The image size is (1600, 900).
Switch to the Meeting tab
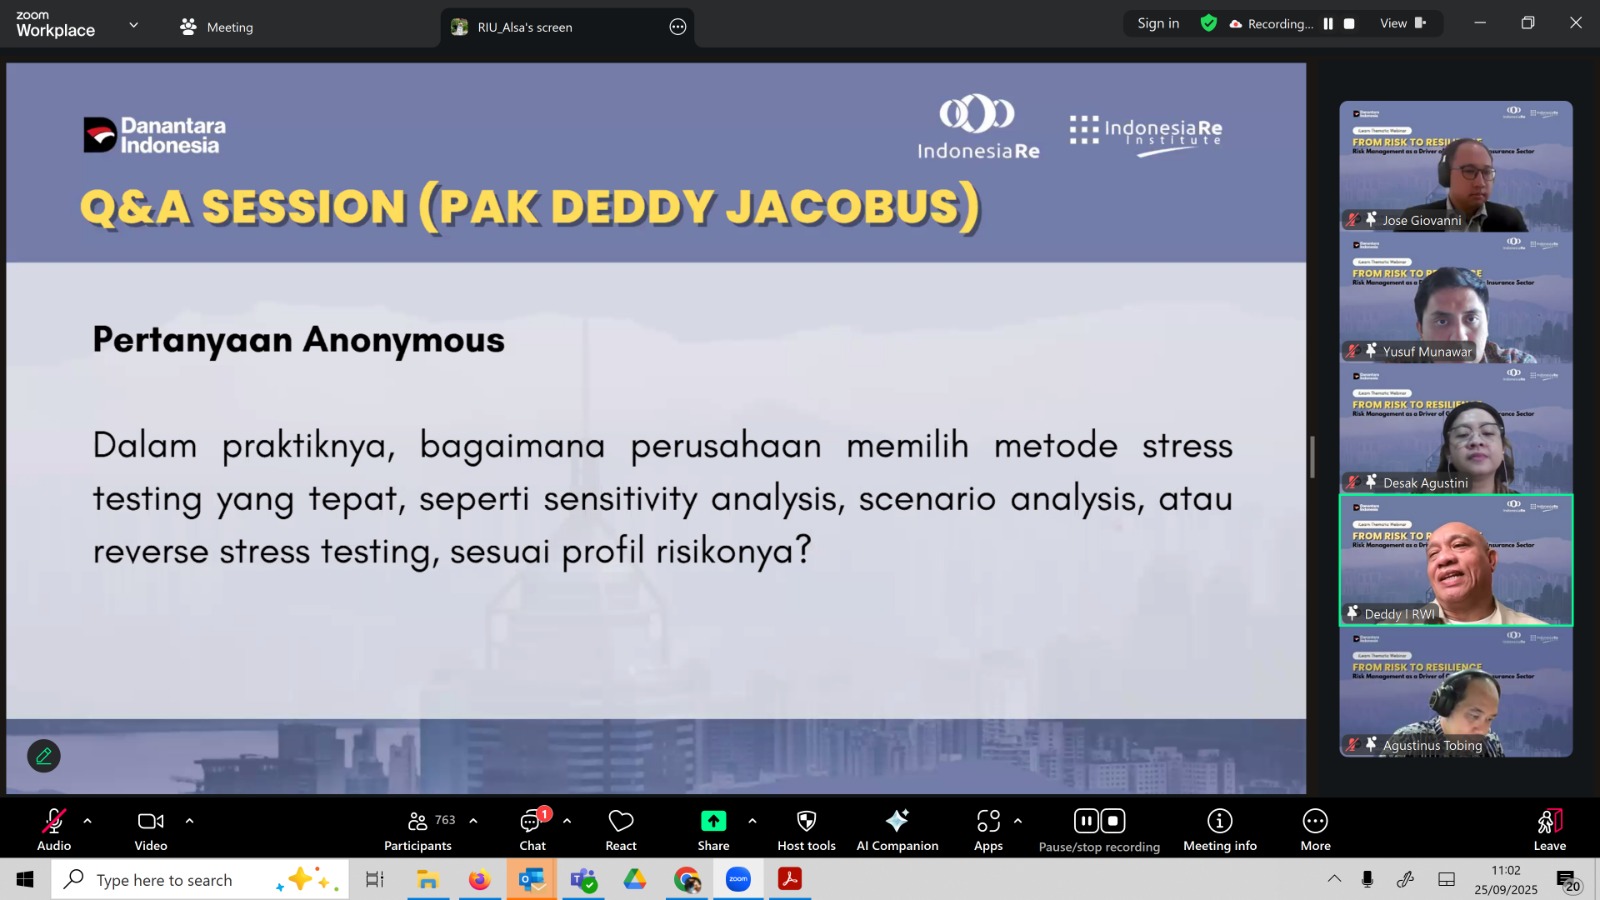coord(217,27)
